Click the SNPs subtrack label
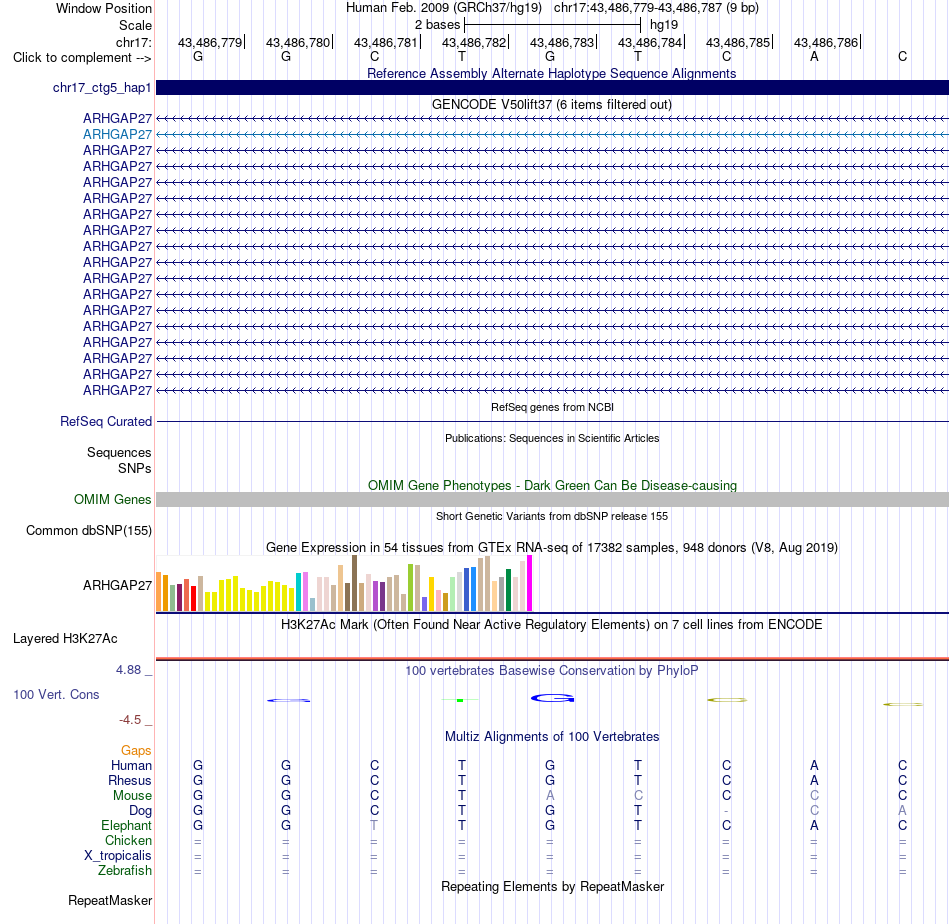950x924 pixels. coord(135,468)
